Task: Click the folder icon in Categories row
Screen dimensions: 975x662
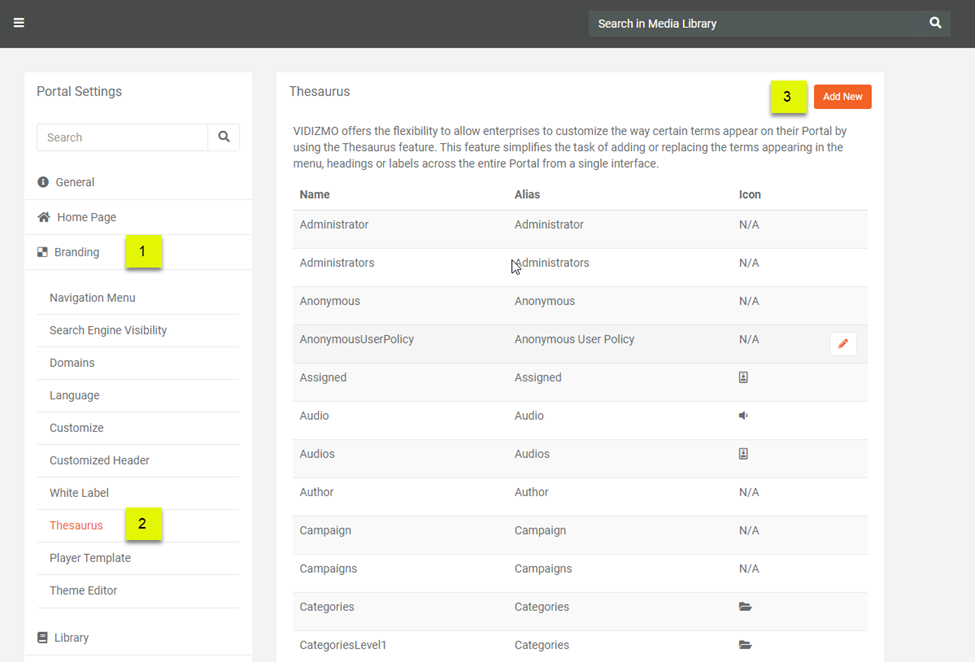Action: tap(745, 607)
